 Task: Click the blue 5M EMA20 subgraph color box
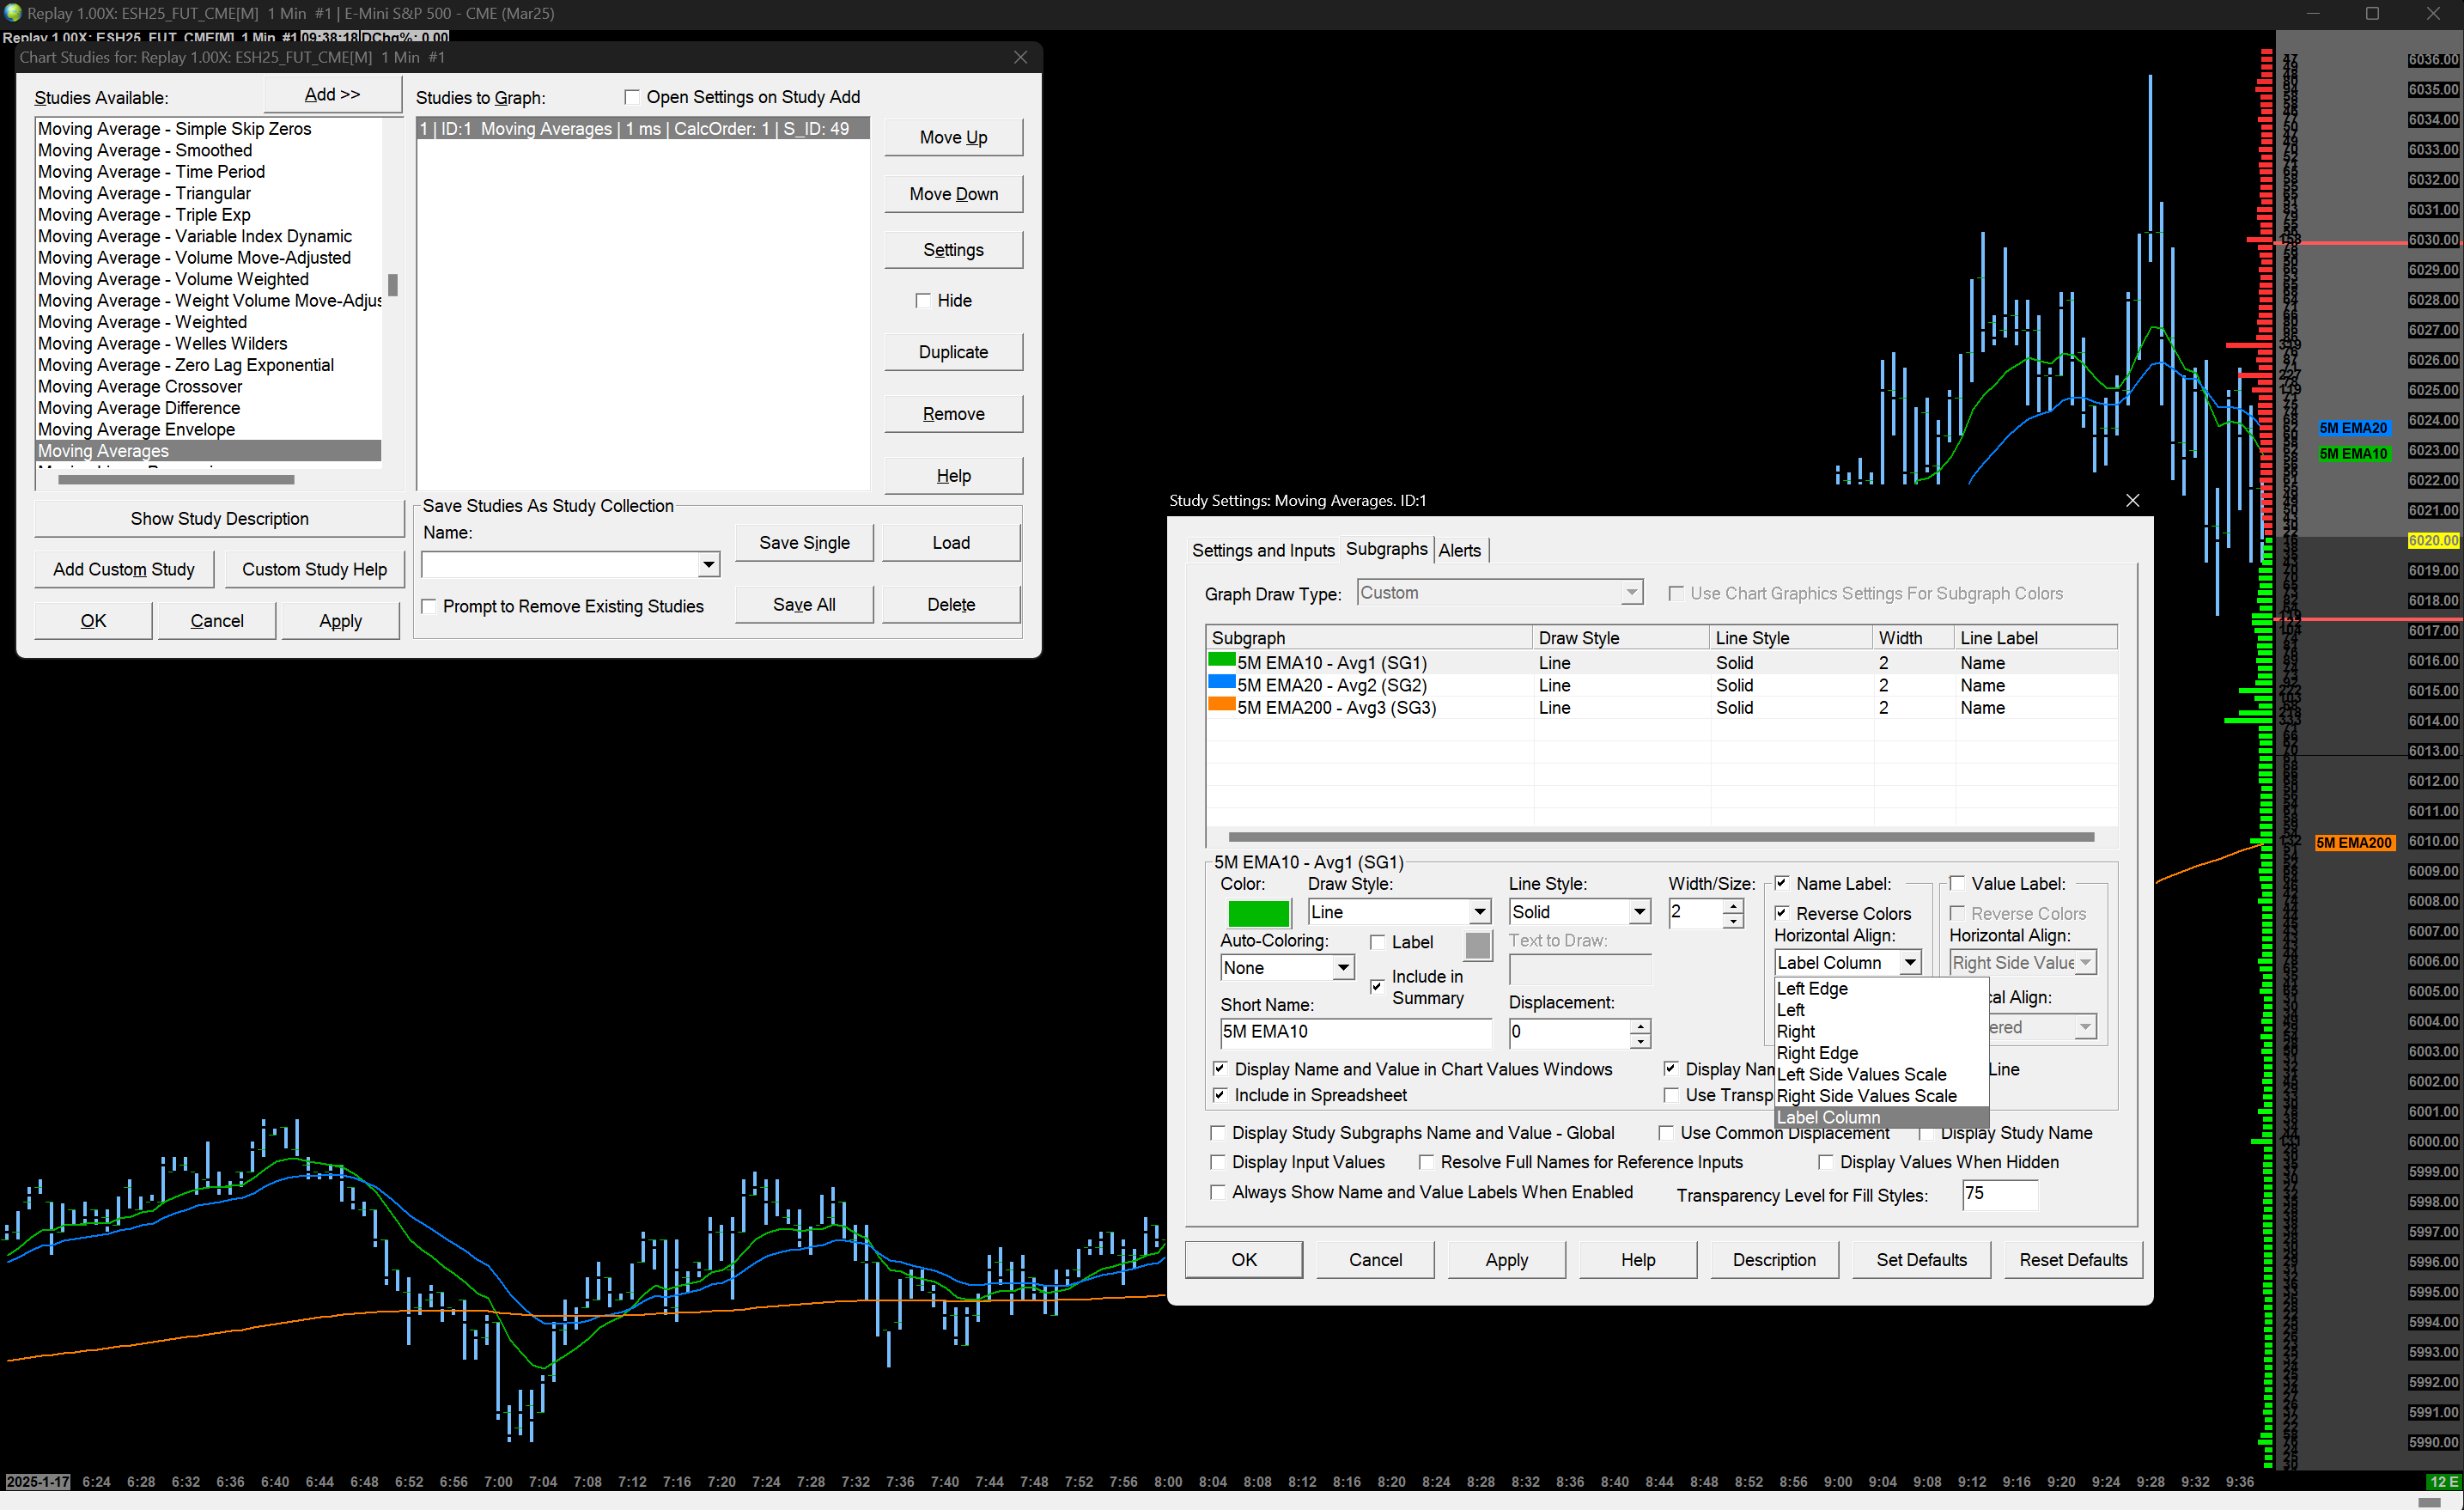pyautogui.click(x=1221, y=683)
